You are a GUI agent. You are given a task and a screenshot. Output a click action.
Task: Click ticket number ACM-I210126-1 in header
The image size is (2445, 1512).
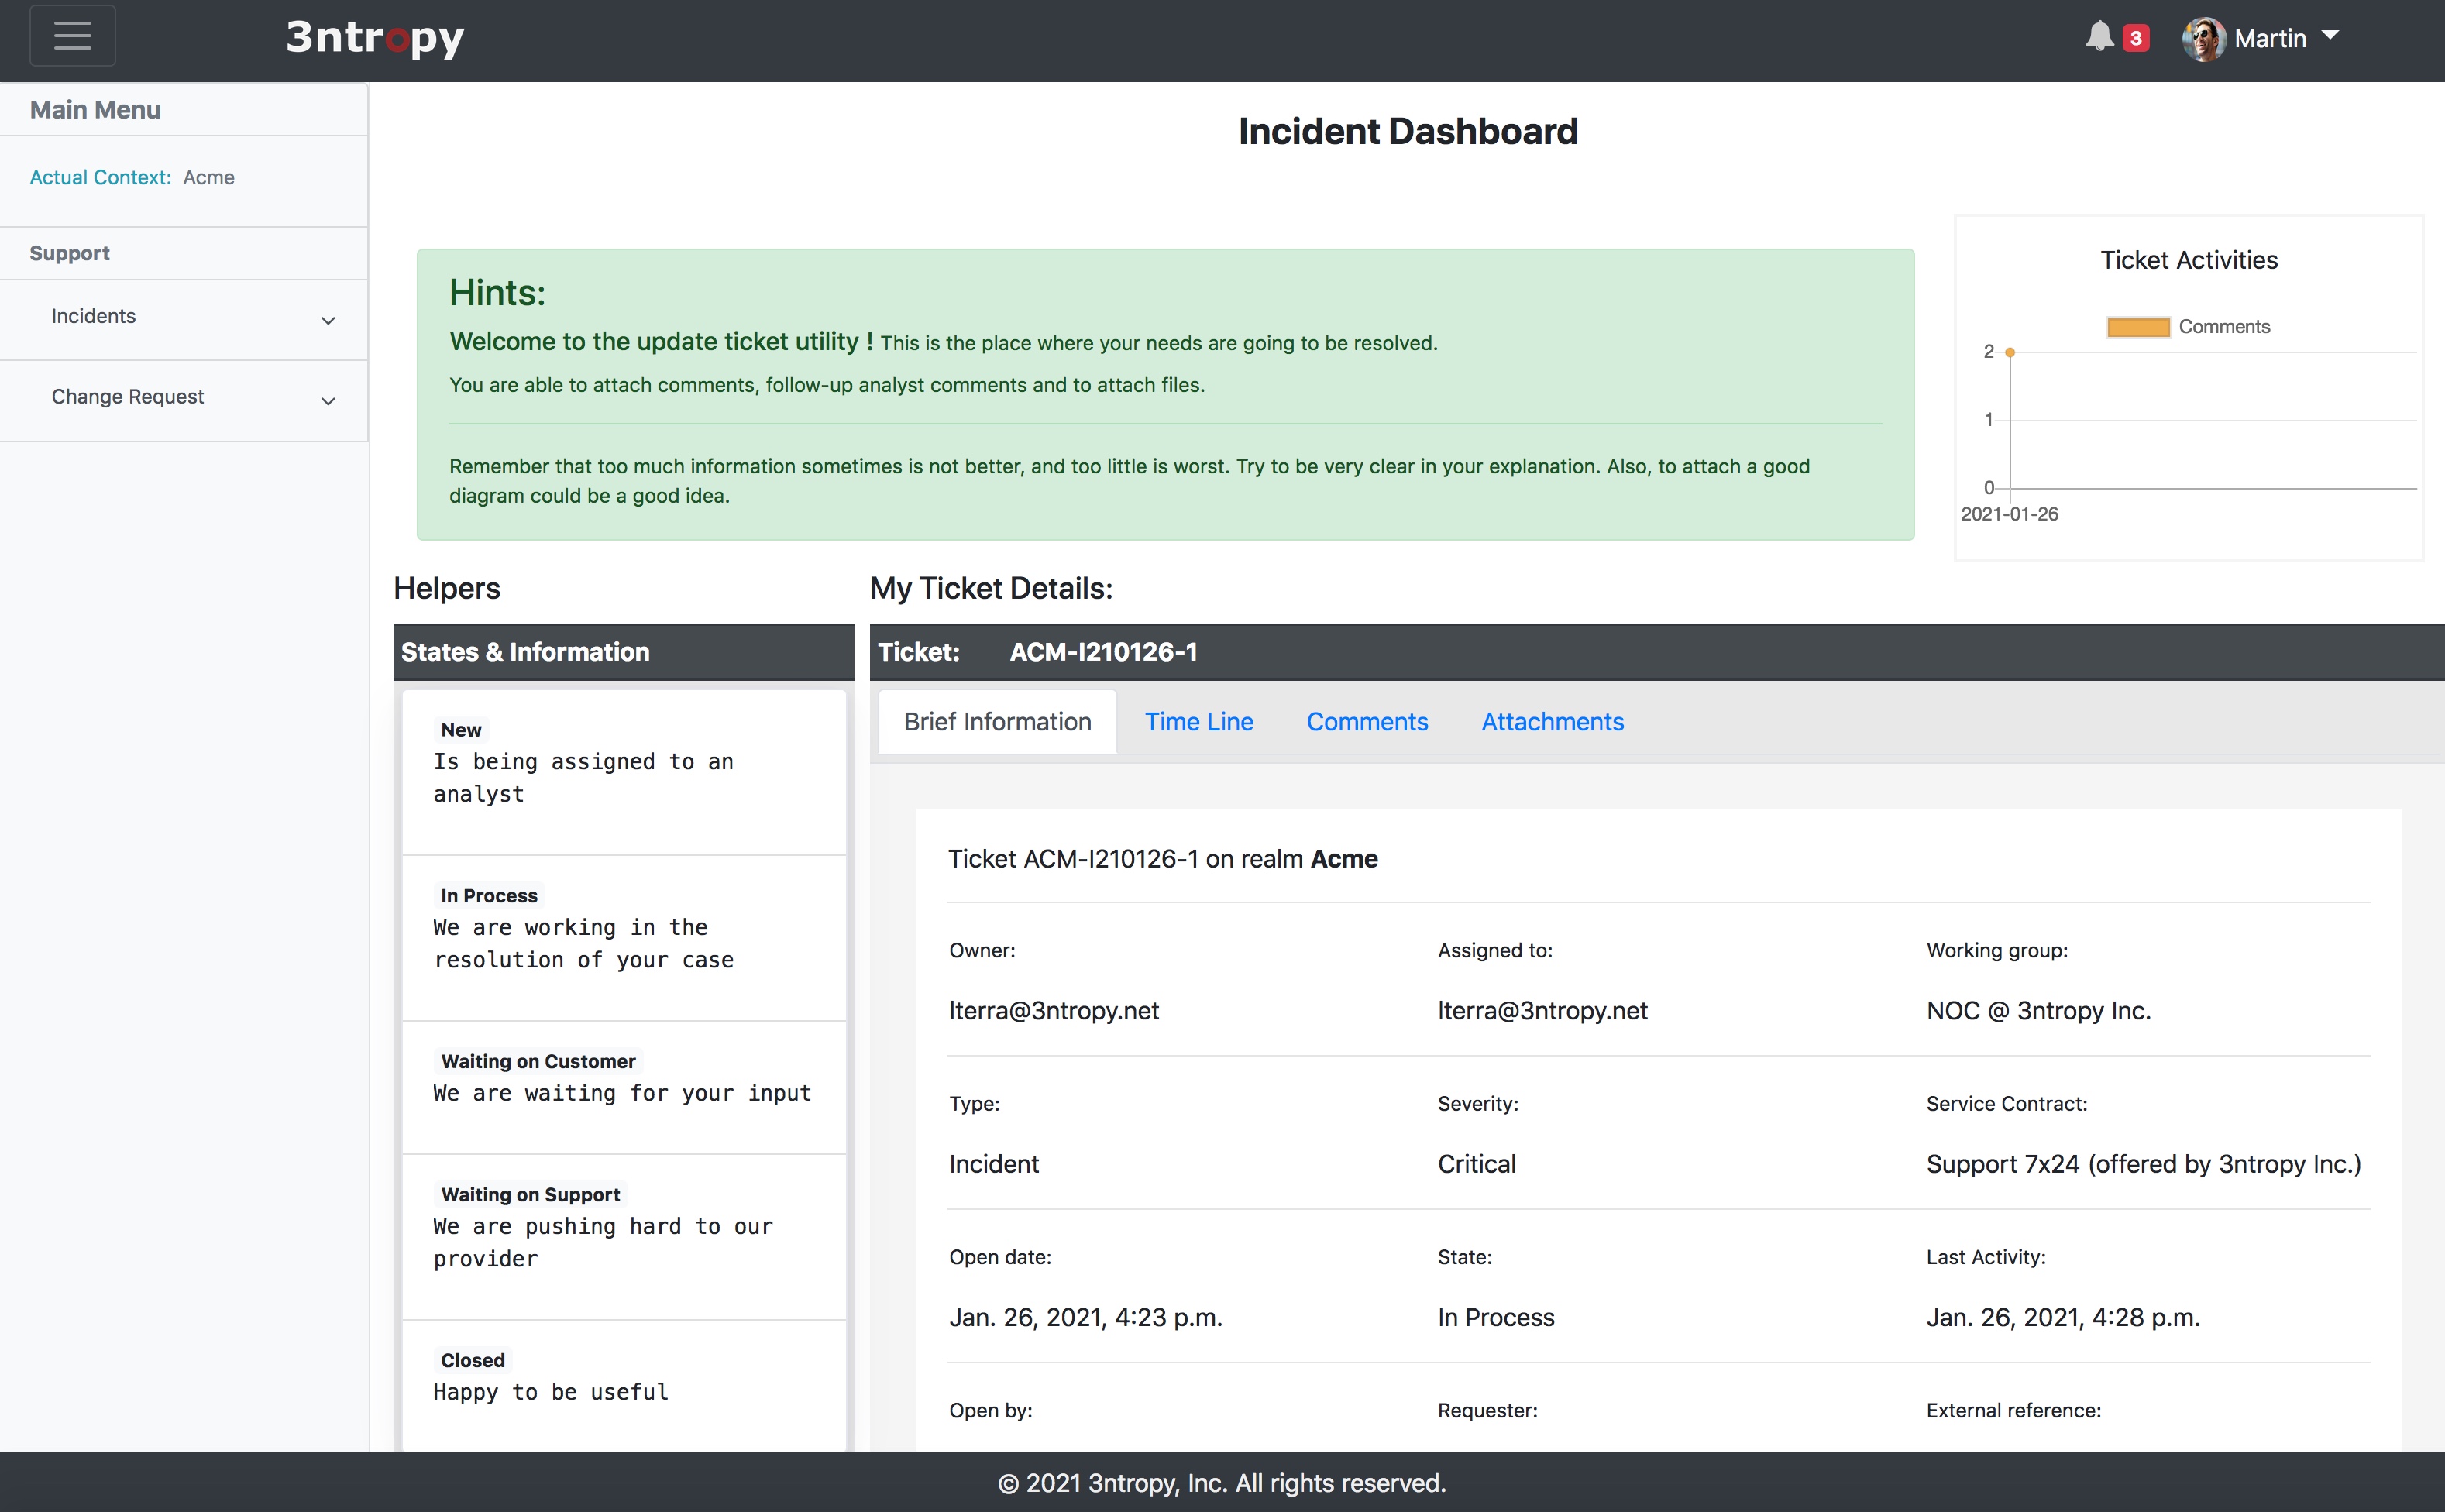(x=1103, y=652)
